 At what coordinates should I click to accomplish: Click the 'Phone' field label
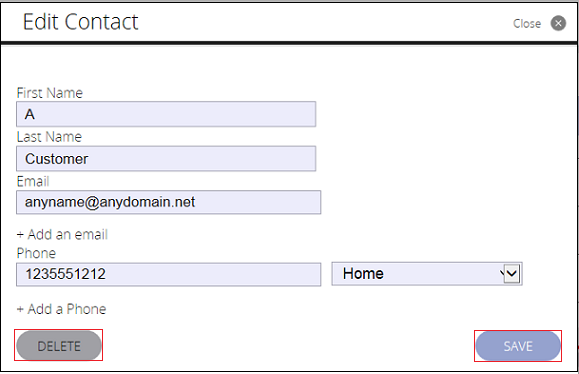point(36,253)
